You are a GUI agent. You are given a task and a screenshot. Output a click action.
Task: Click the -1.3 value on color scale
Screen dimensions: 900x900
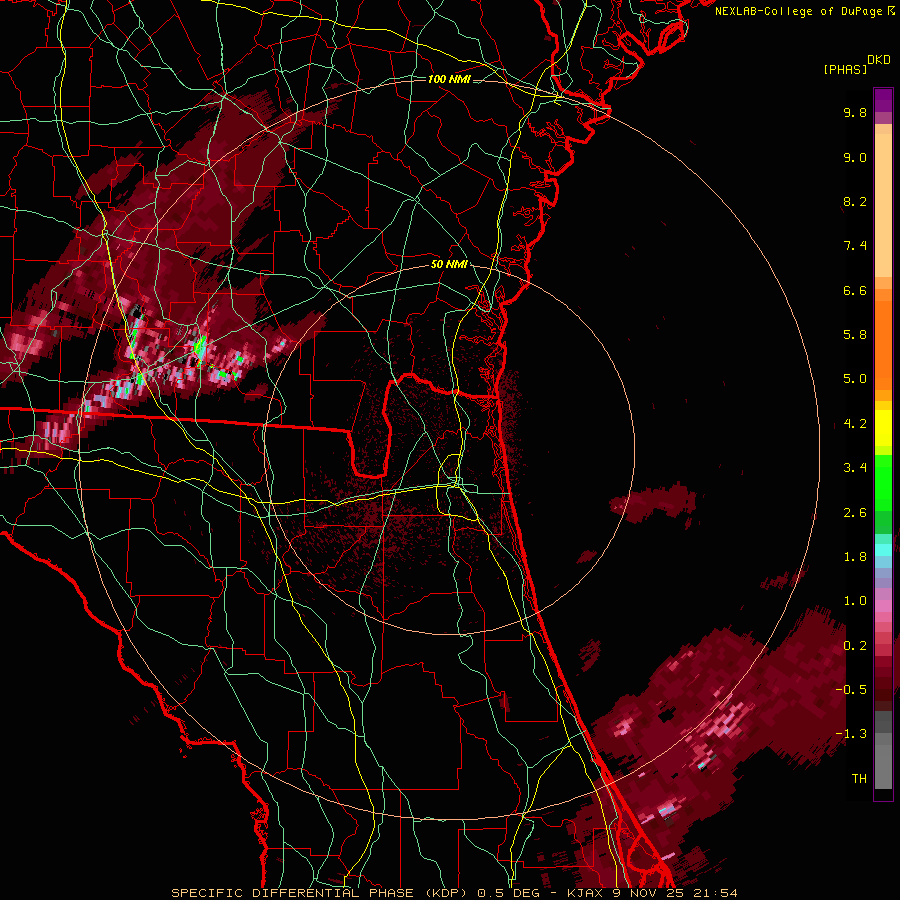coord(851,734)
